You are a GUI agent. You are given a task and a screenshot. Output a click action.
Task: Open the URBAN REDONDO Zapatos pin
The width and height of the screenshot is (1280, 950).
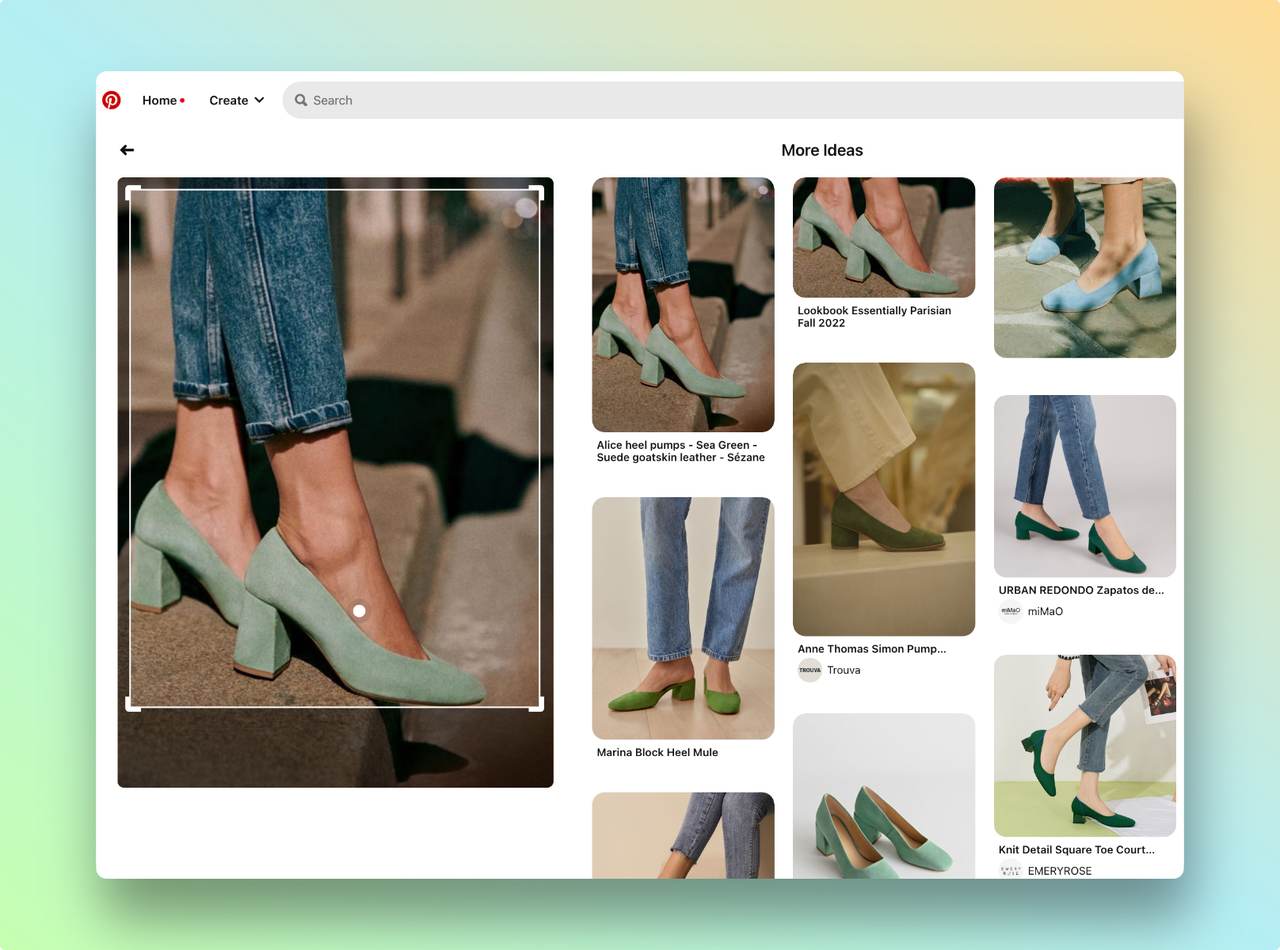coord(1084,486)
